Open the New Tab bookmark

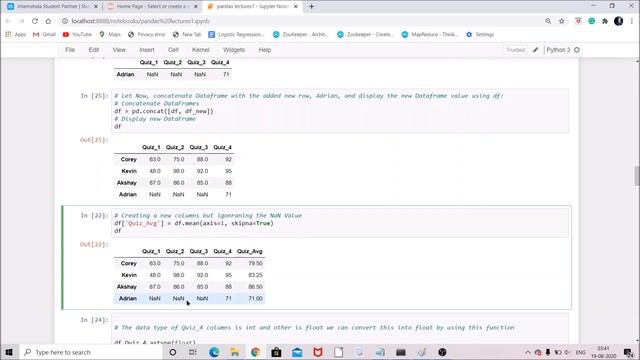click(187, 35)
